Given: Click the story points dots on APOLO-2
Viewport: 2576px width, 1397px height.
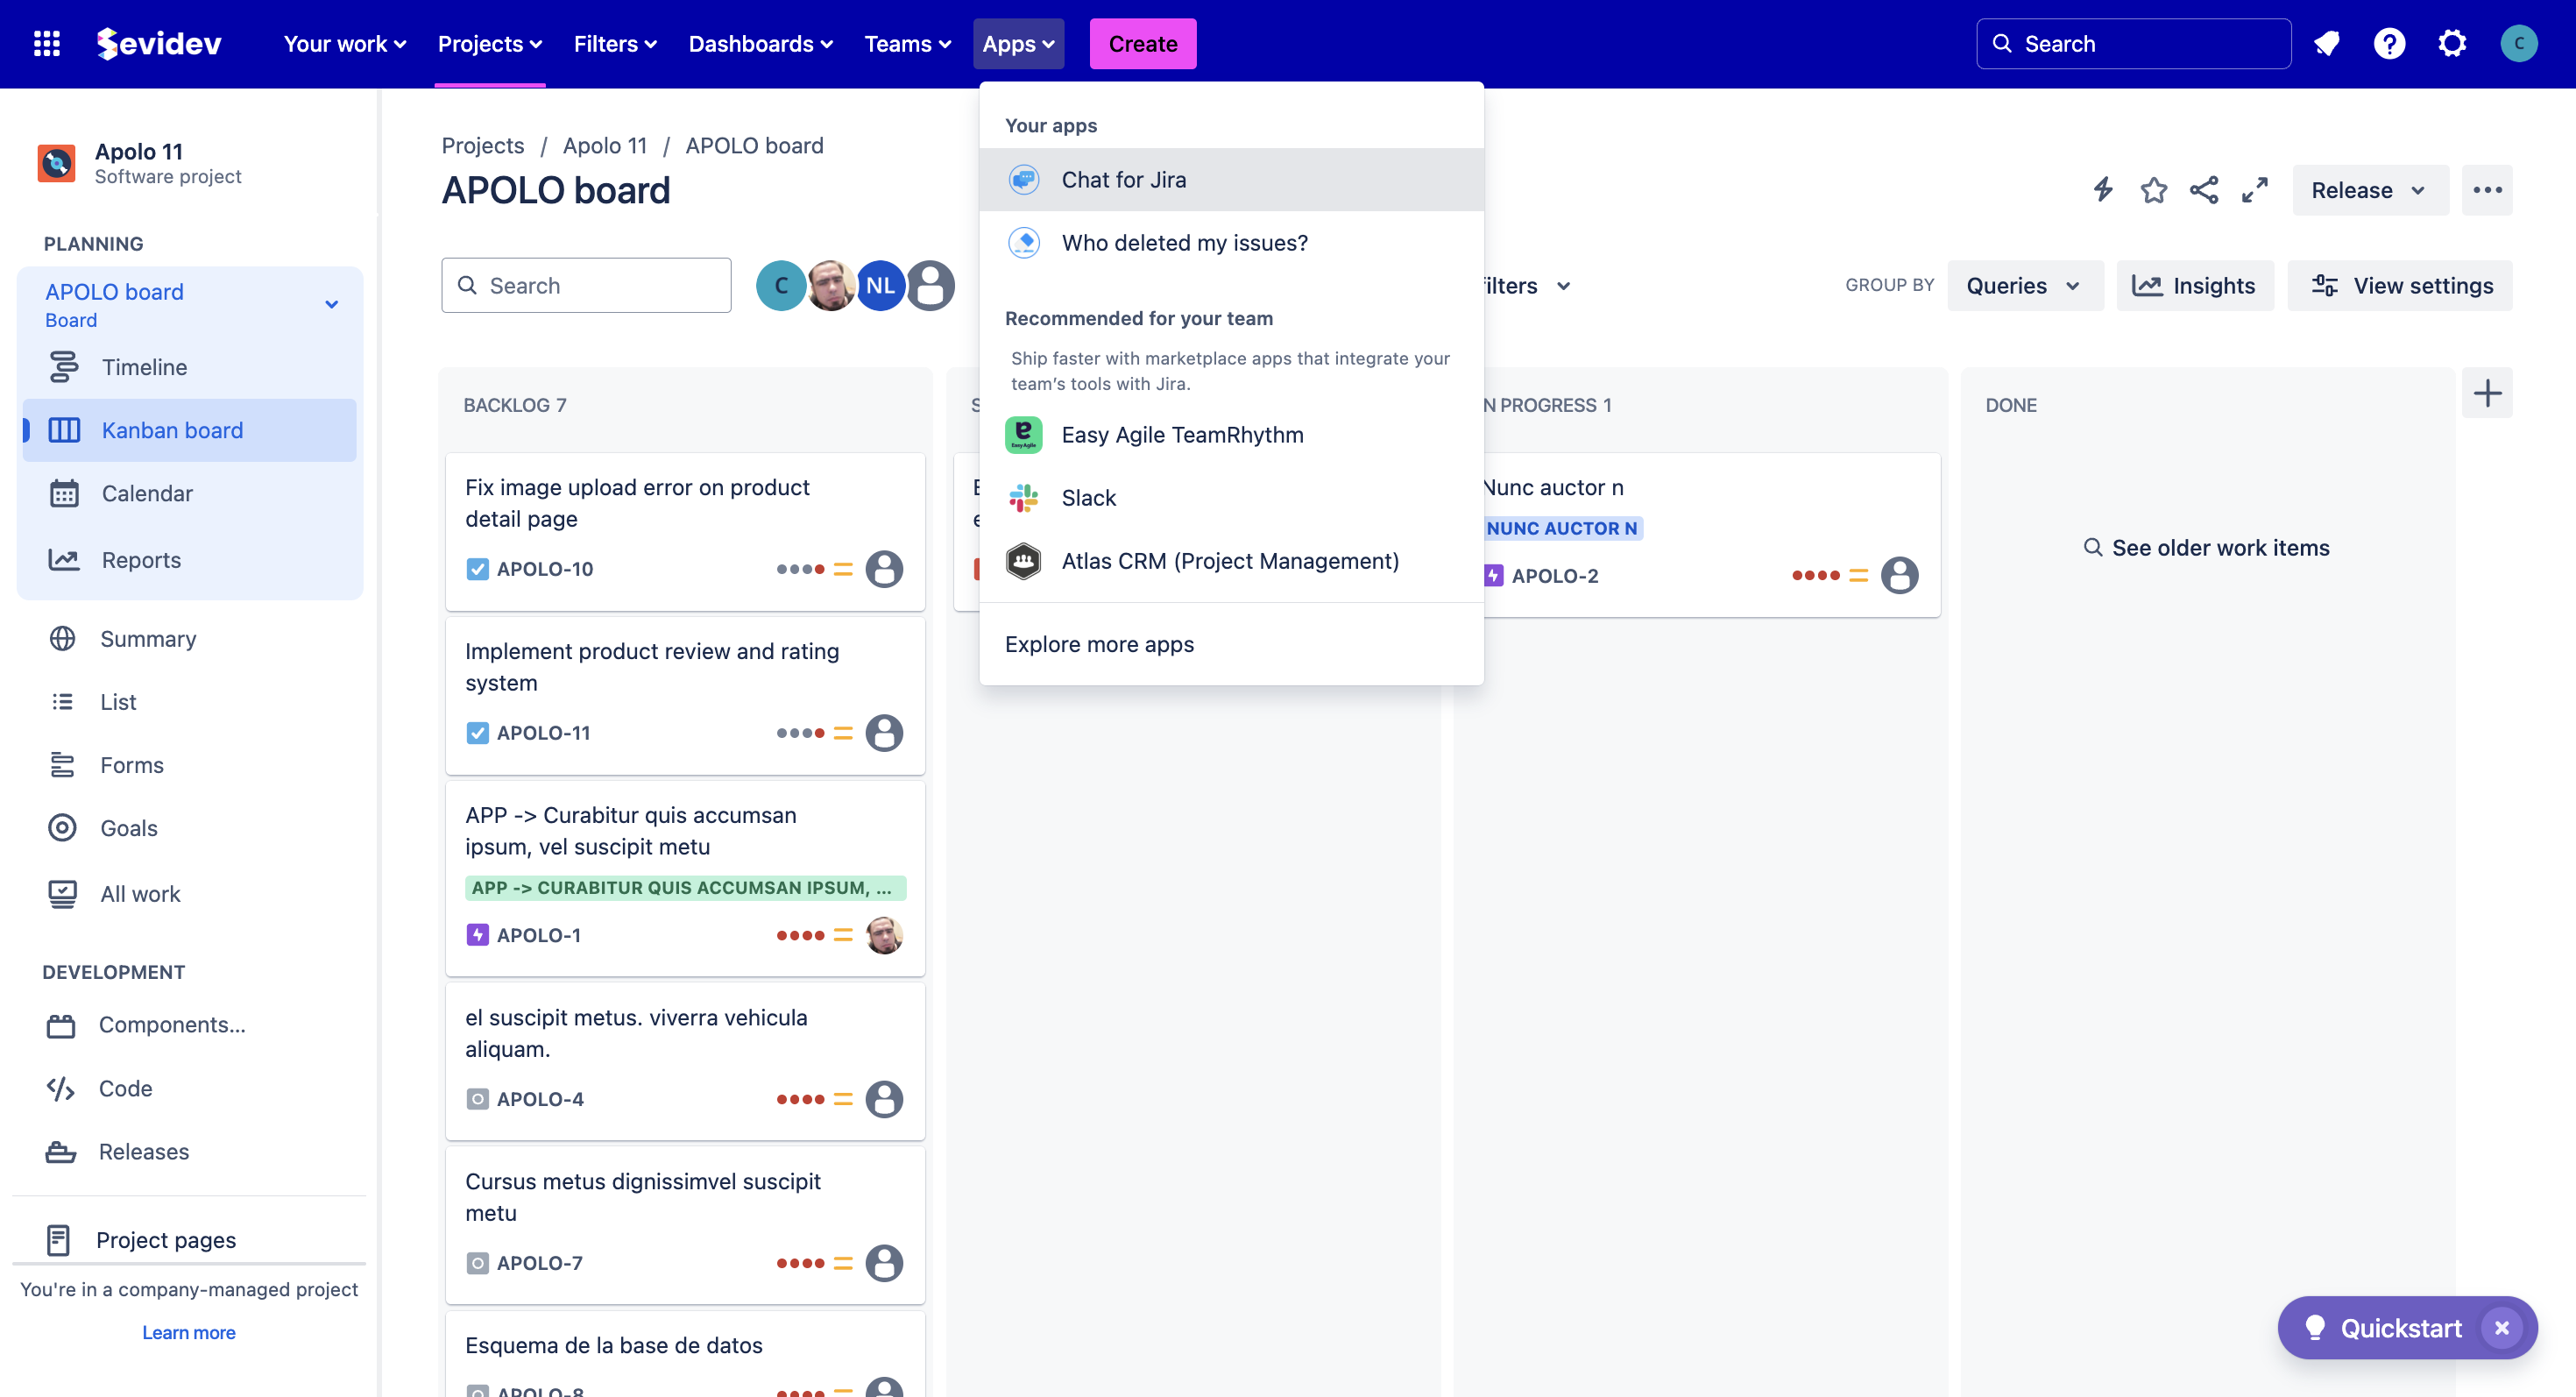Looking at the screenshot, I should [x=1815, y=575].
